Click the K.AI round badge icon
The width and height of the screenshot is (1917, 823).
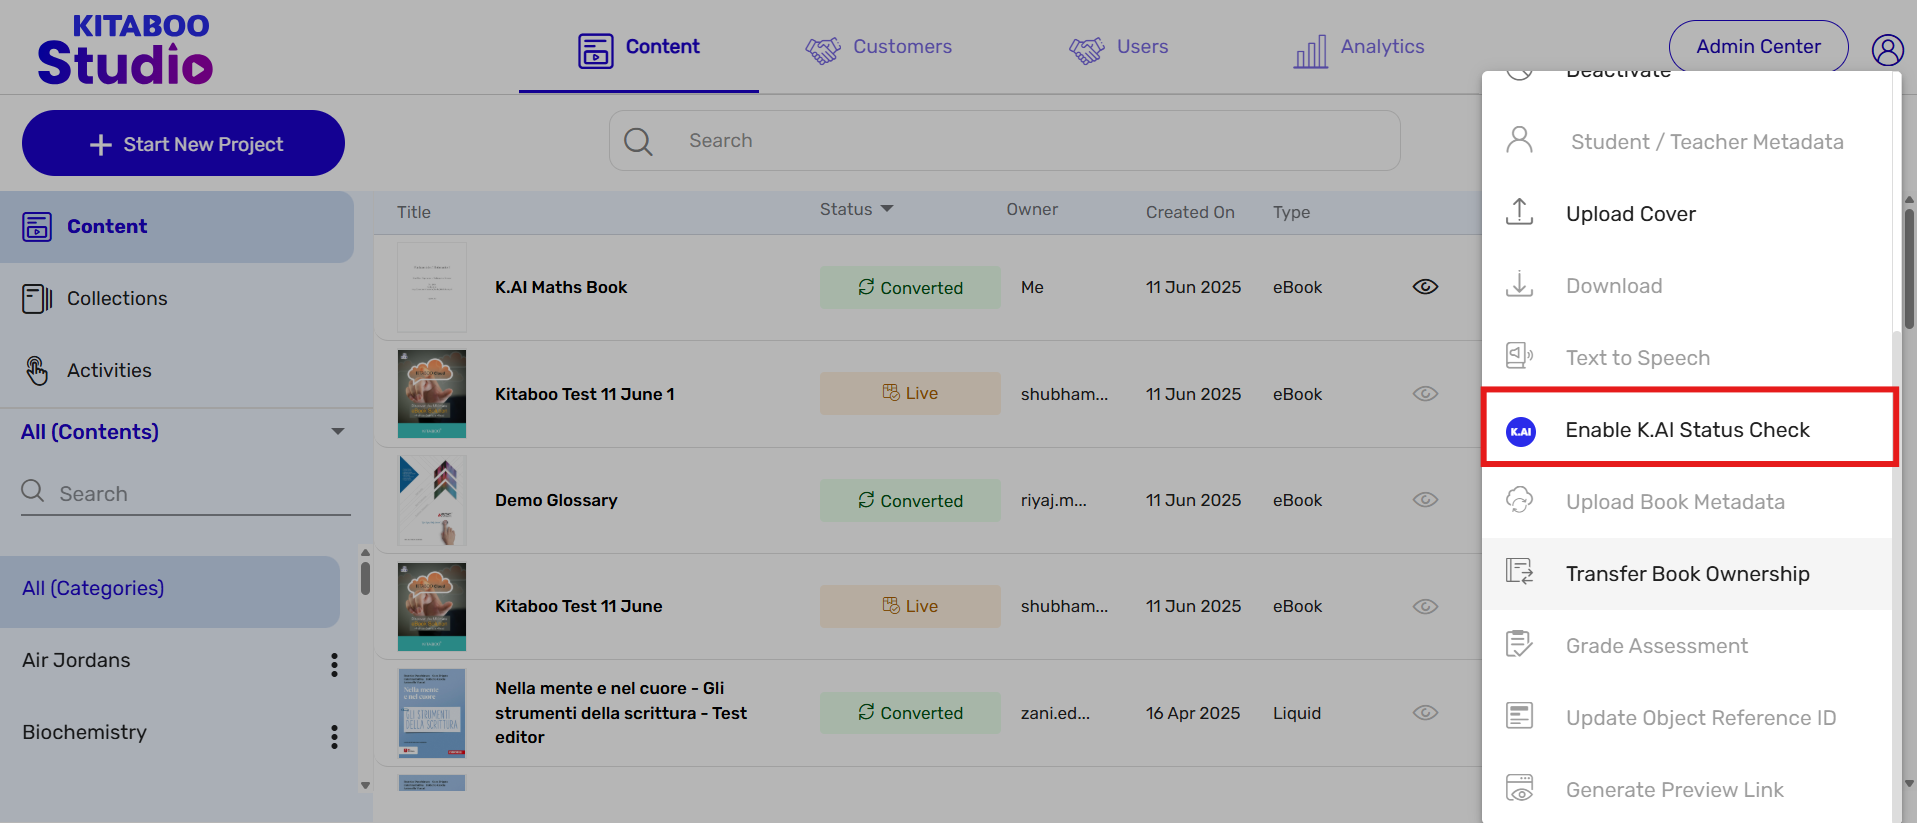pos(1521,431)
